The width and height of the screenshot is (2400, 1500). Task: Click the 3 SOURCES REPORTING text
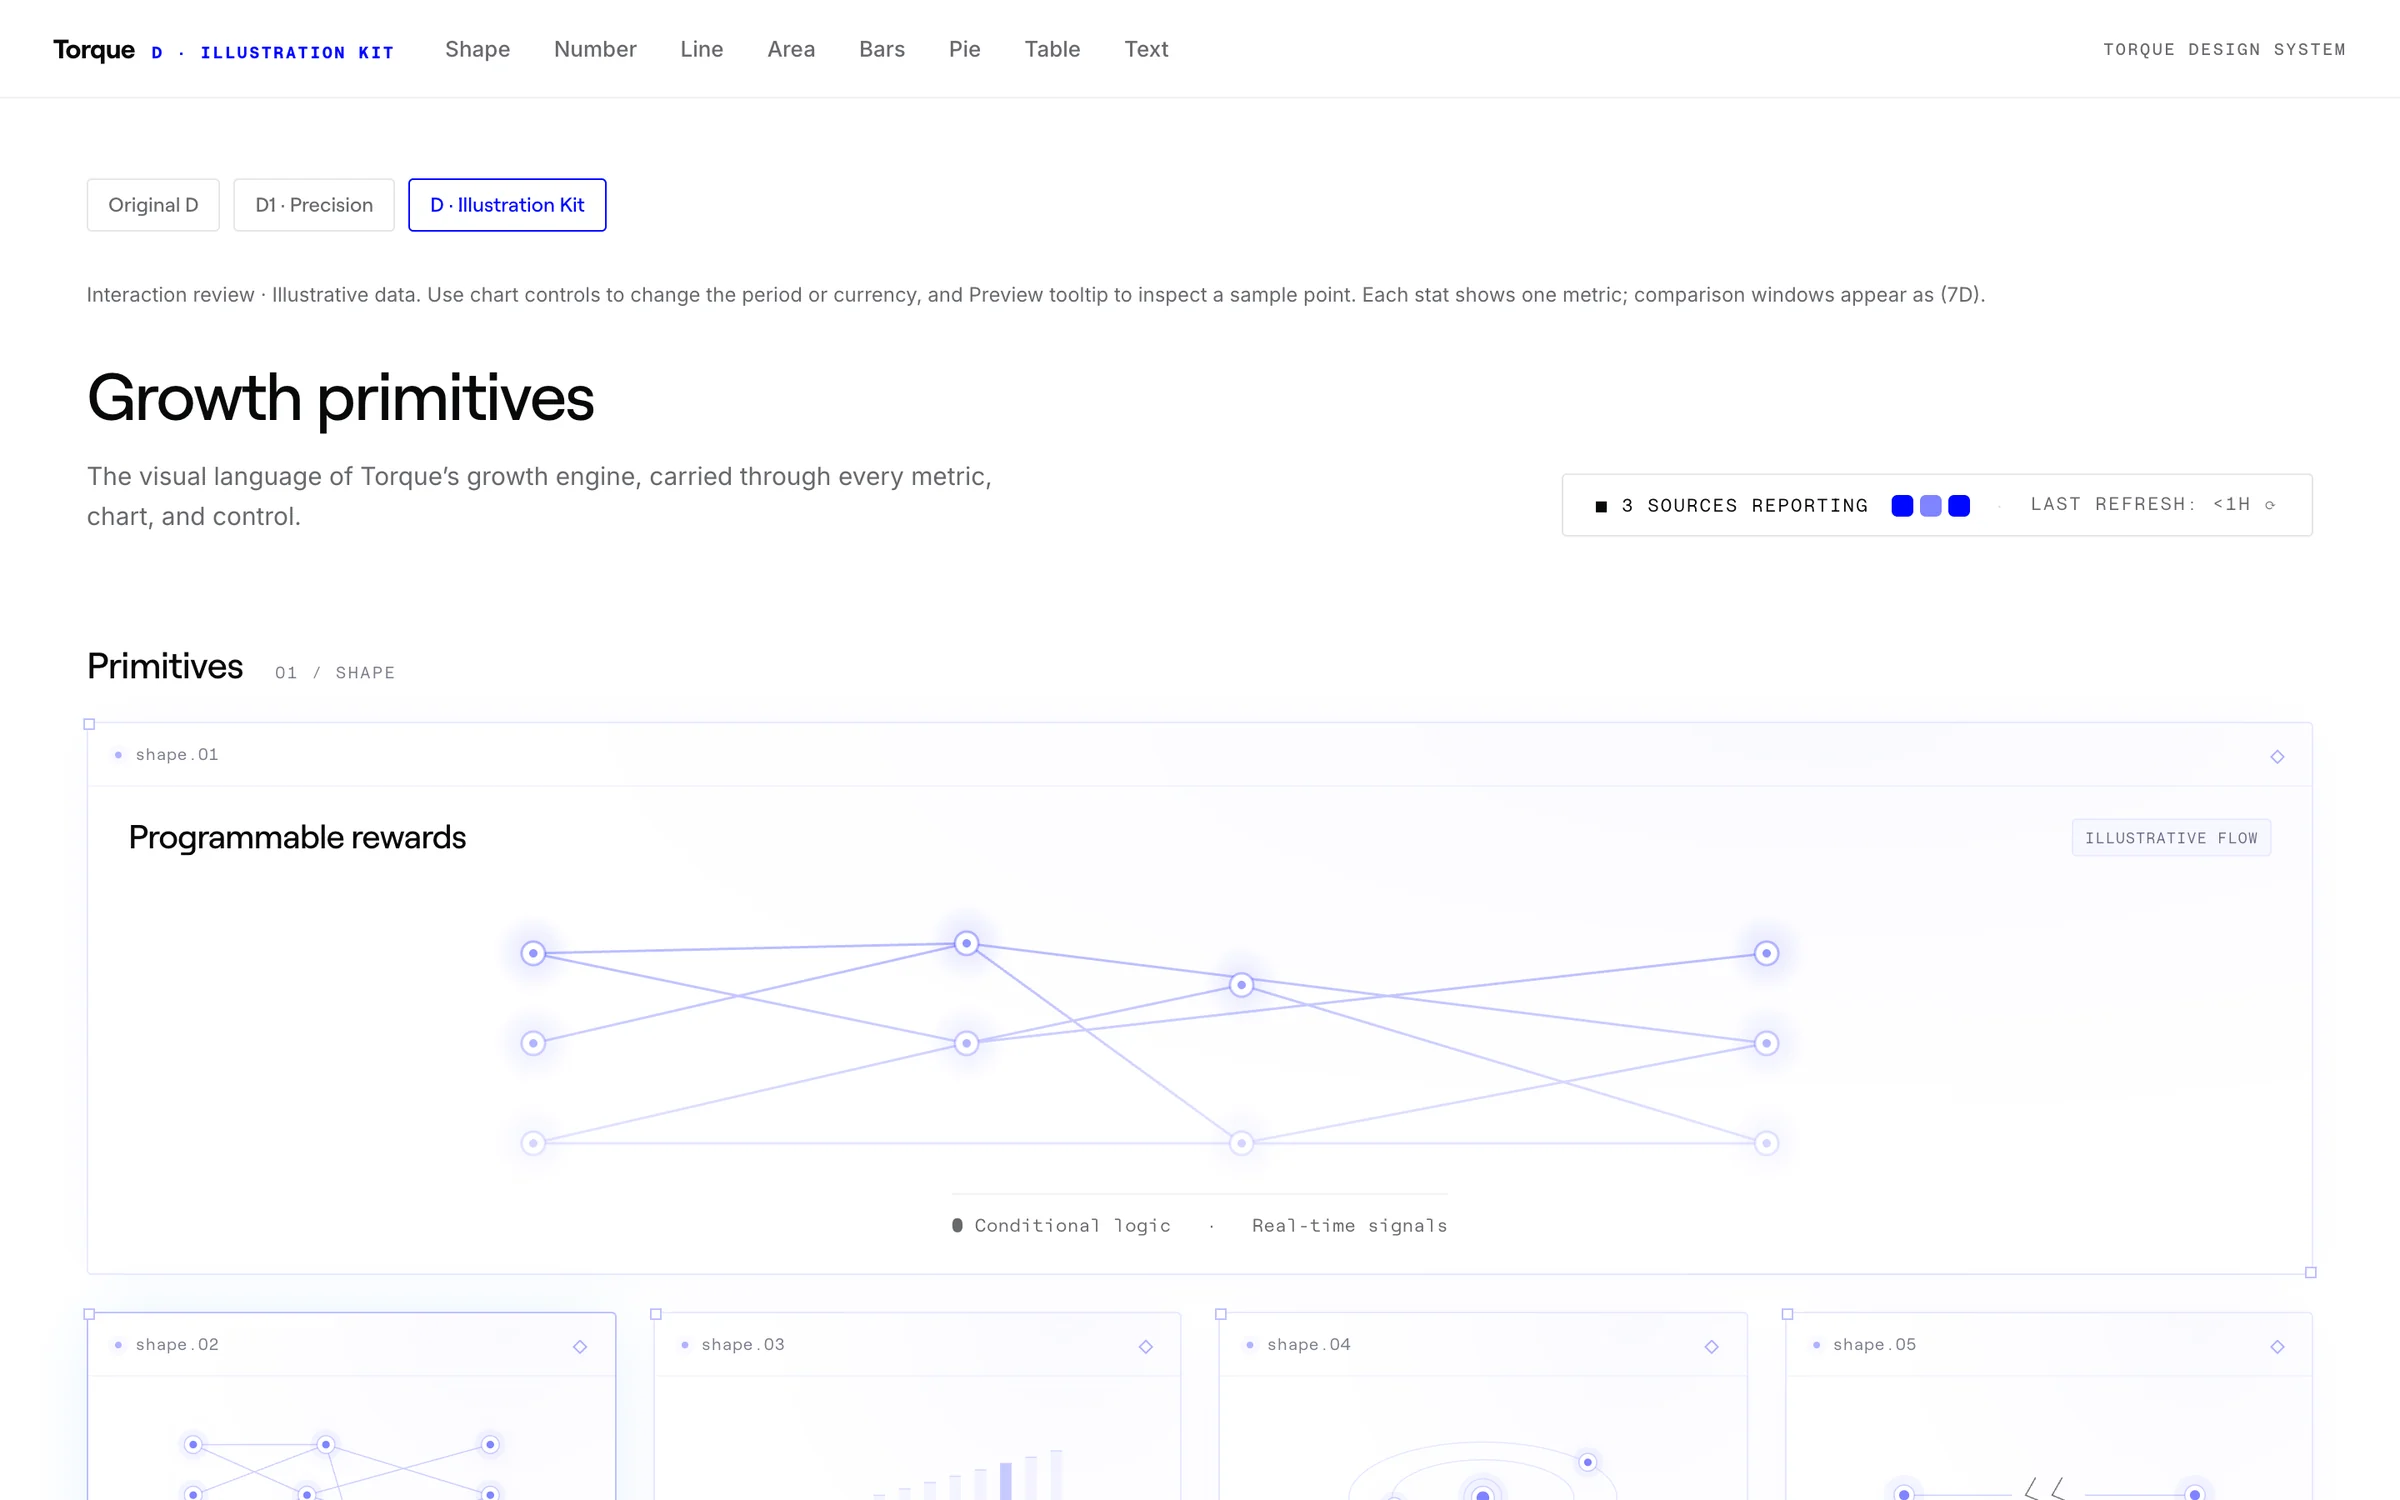(1744, 506)
